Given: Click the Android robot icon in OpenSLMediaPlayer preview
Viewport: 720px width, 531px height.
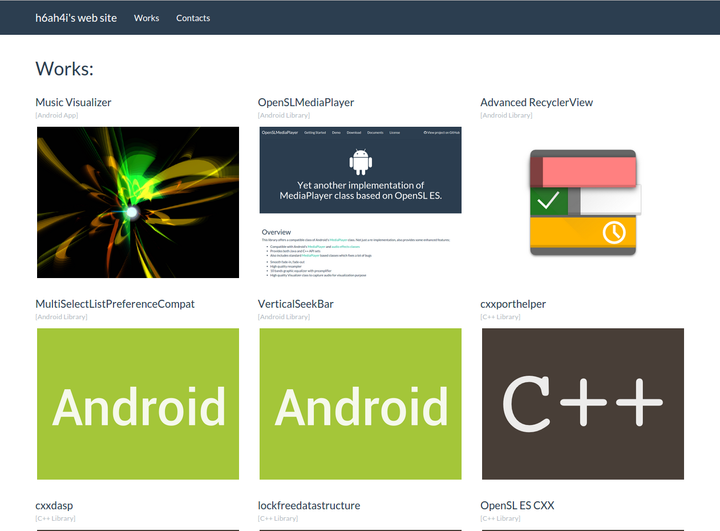Looking at the screenshot, I should [360, 162].
